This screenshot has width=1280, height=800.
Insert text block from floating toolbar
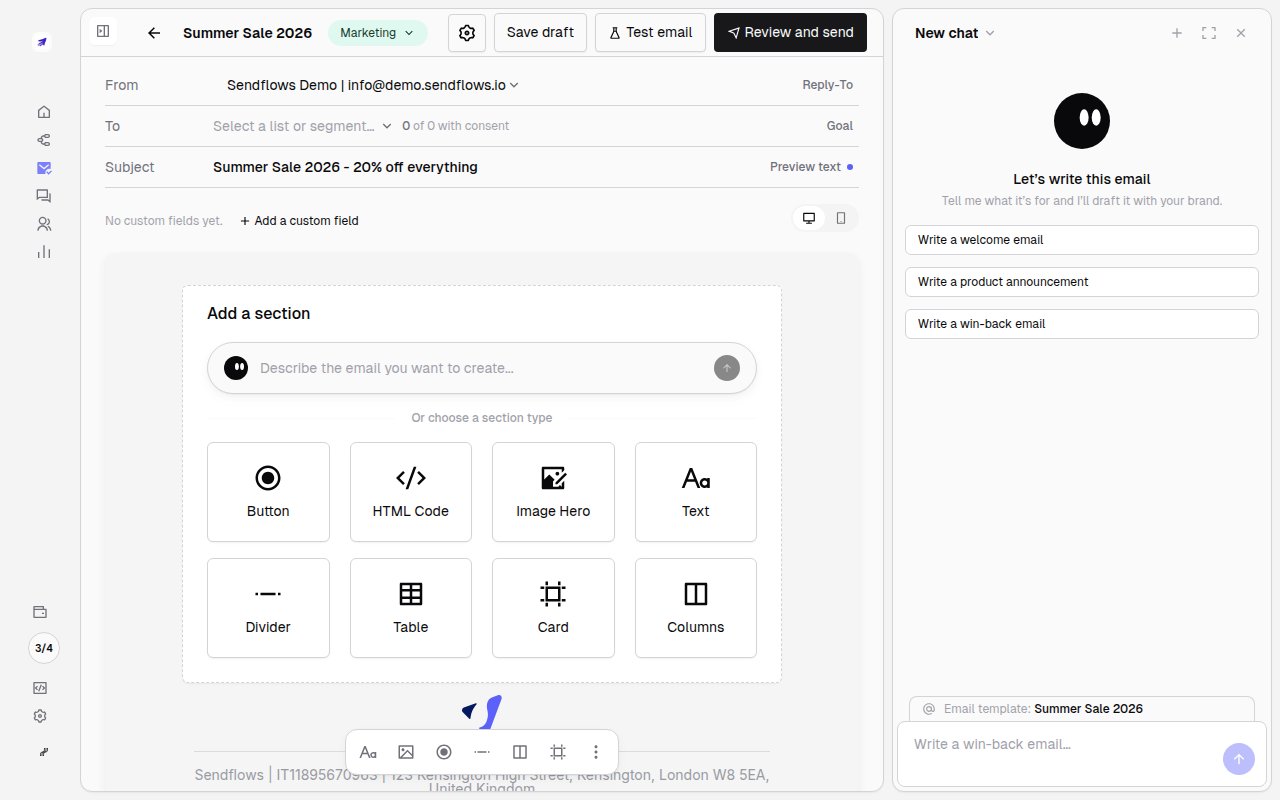[x=368, y=752]
